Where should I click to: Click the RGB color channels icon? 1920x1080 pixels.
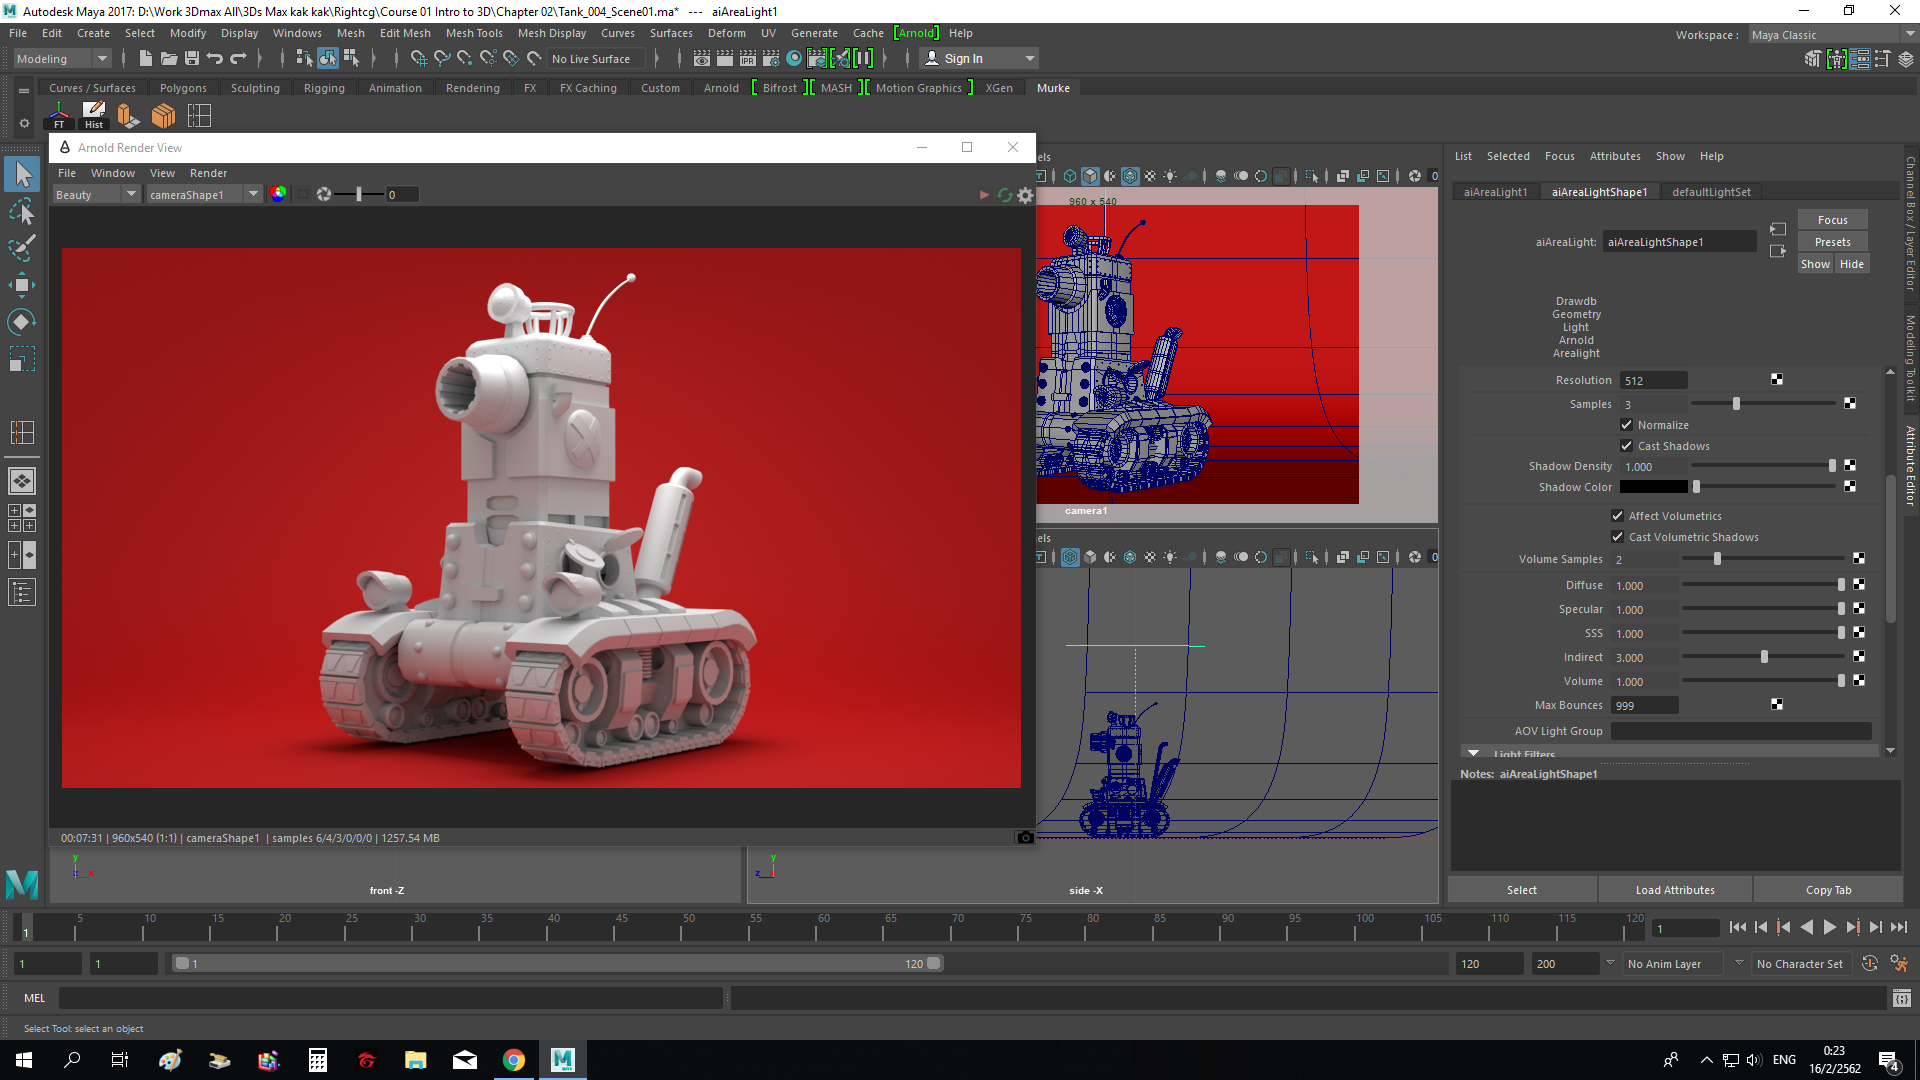pos(278,194)
